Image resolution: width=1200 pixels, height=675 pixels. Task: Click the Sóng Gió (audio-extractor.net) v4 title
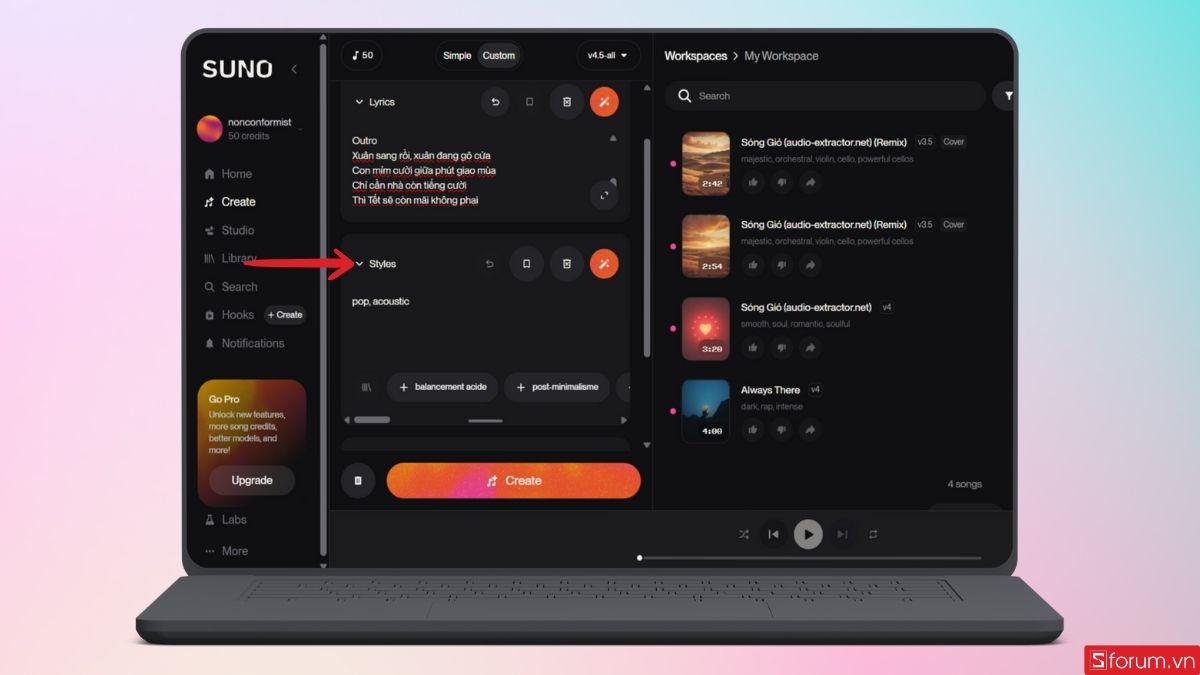click(806, 307)
